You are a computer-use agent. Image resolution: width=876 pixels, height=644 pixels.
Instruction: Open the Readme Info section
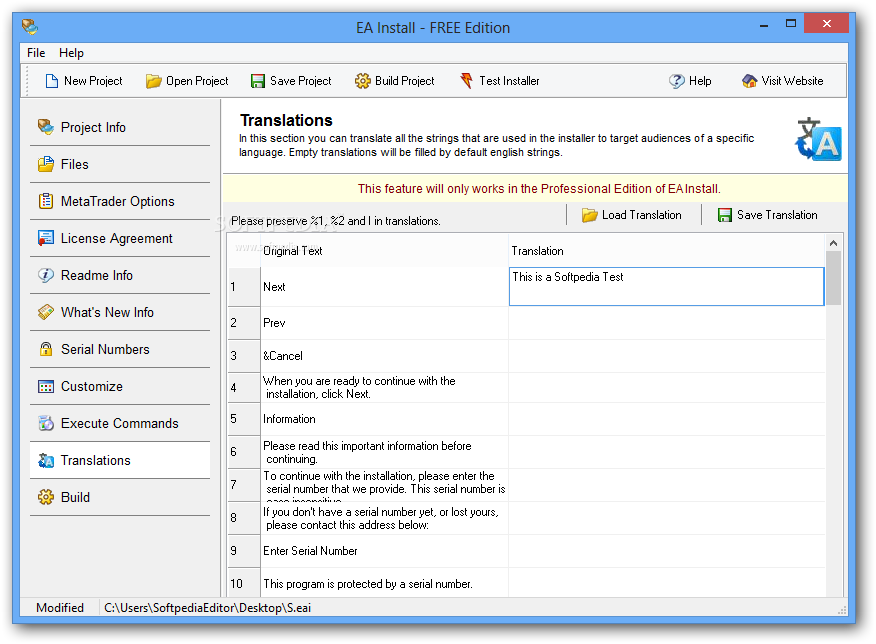pos(97,275)
